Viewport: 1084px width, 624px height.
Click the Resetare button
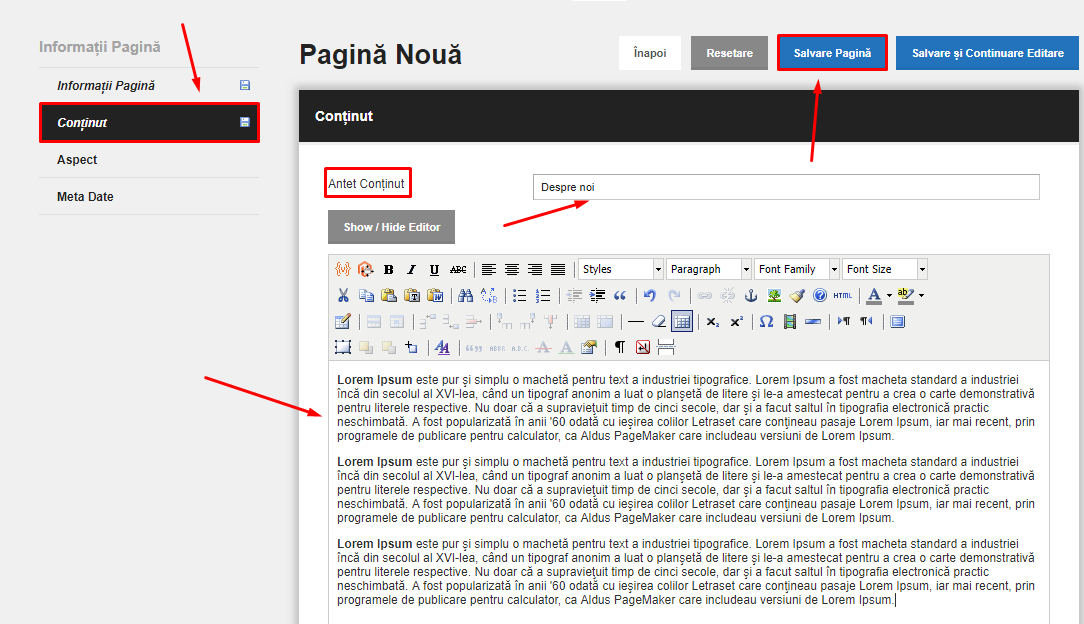pyautogui.click(x=729, y=53)
